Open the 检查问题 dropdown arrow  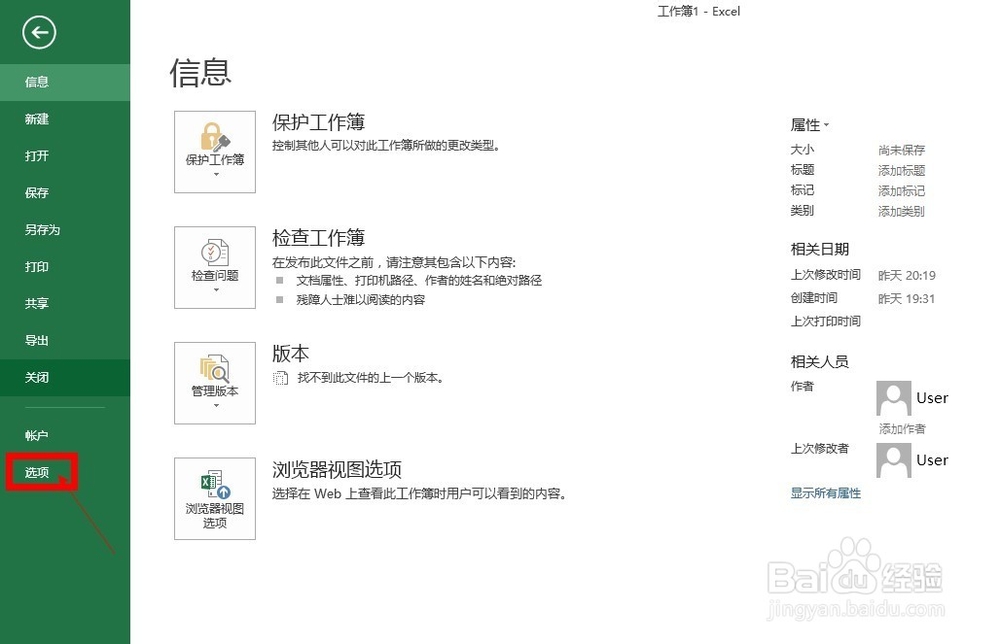[214, 291]
